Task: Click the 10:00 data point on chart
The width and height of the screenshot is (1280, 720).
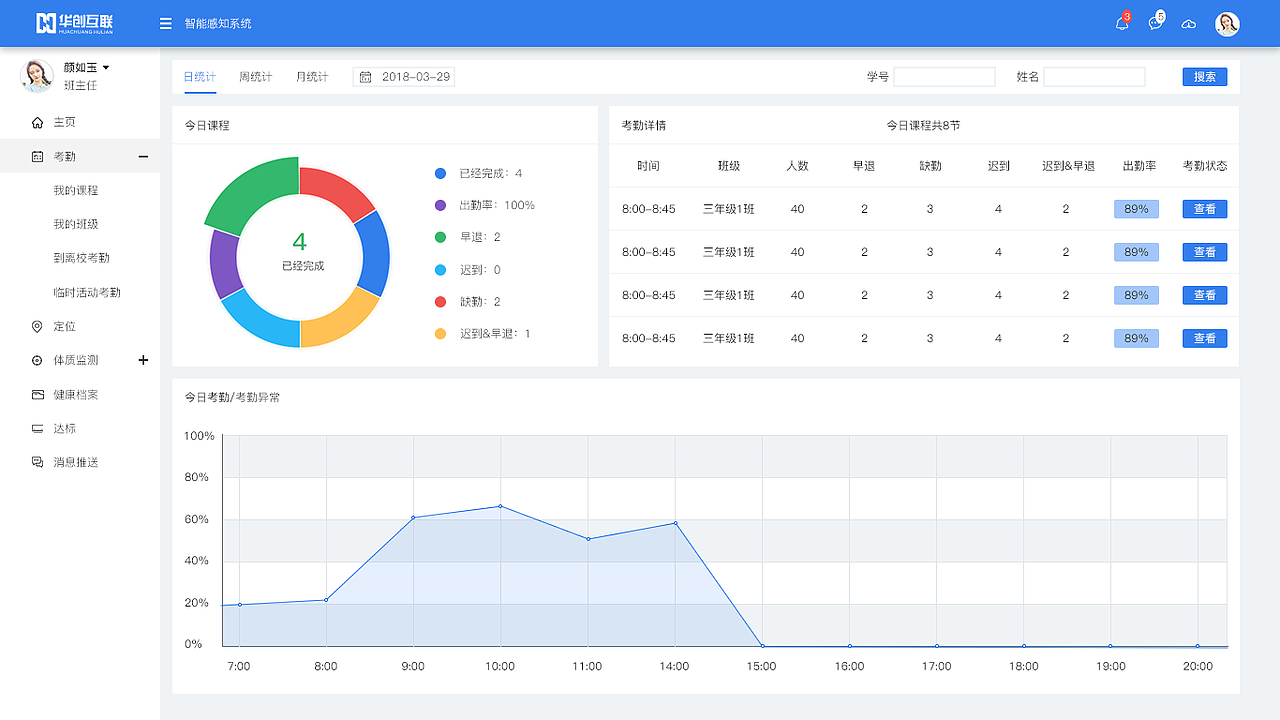Action: pos(500,506)
